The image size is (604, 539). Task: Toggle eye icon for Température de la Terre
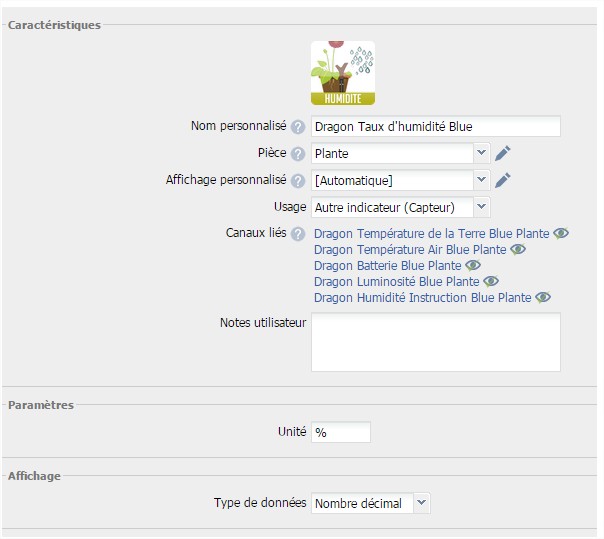click(561, 233)
